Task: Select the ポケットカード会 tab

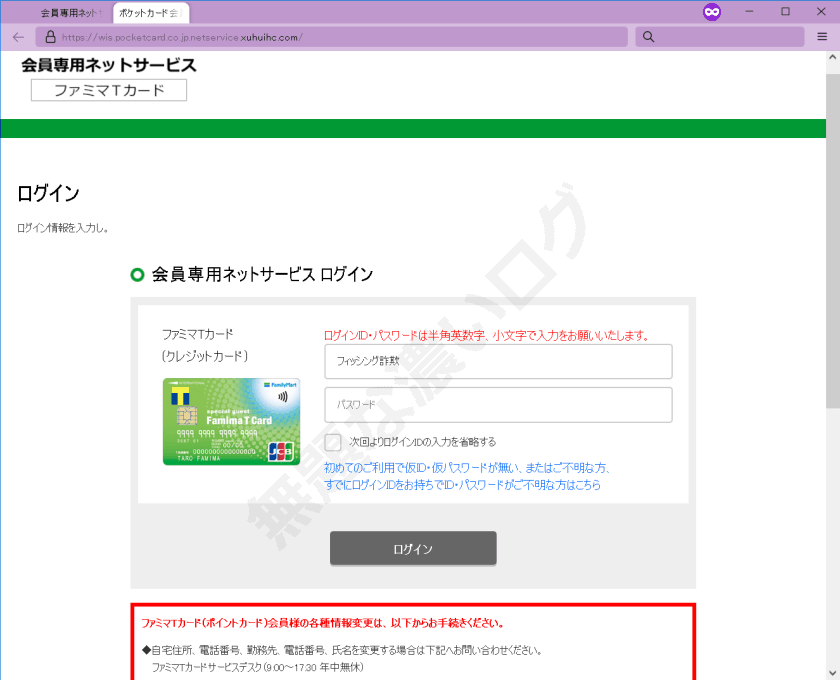Action: (151, 13)
